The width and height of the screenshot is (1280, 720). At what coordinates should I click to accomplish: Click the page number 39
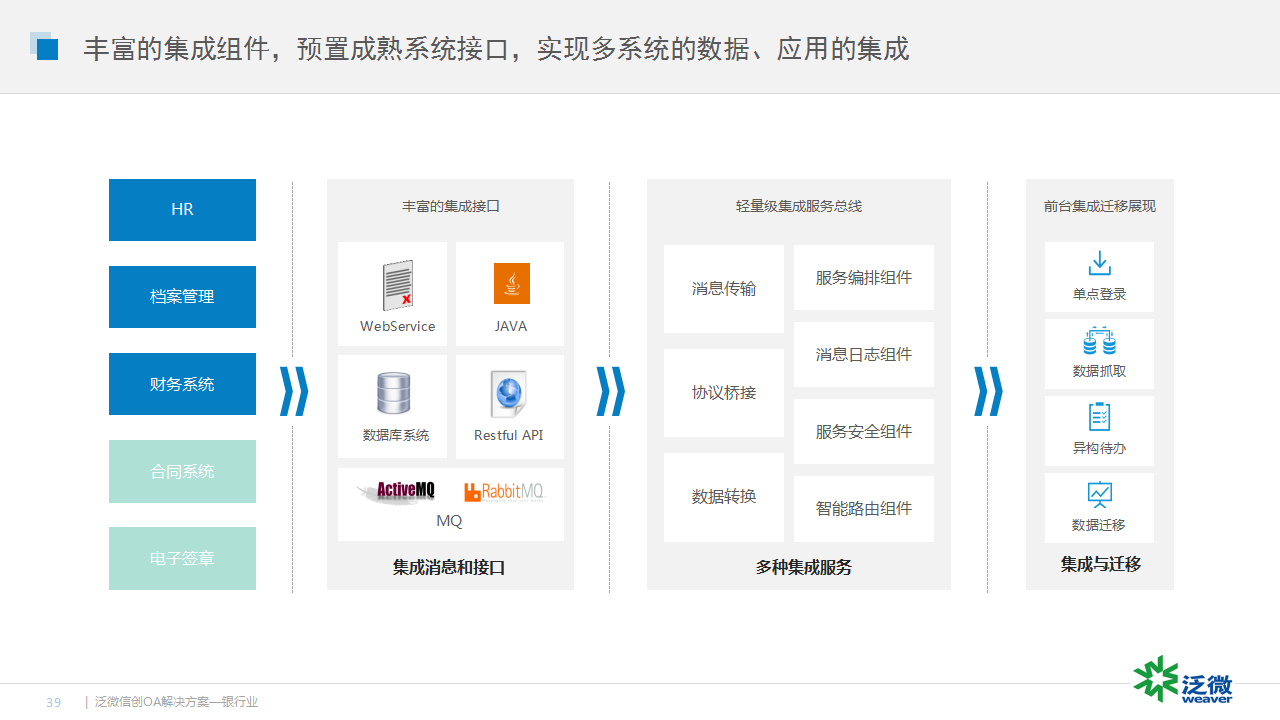tap(54, 703)
